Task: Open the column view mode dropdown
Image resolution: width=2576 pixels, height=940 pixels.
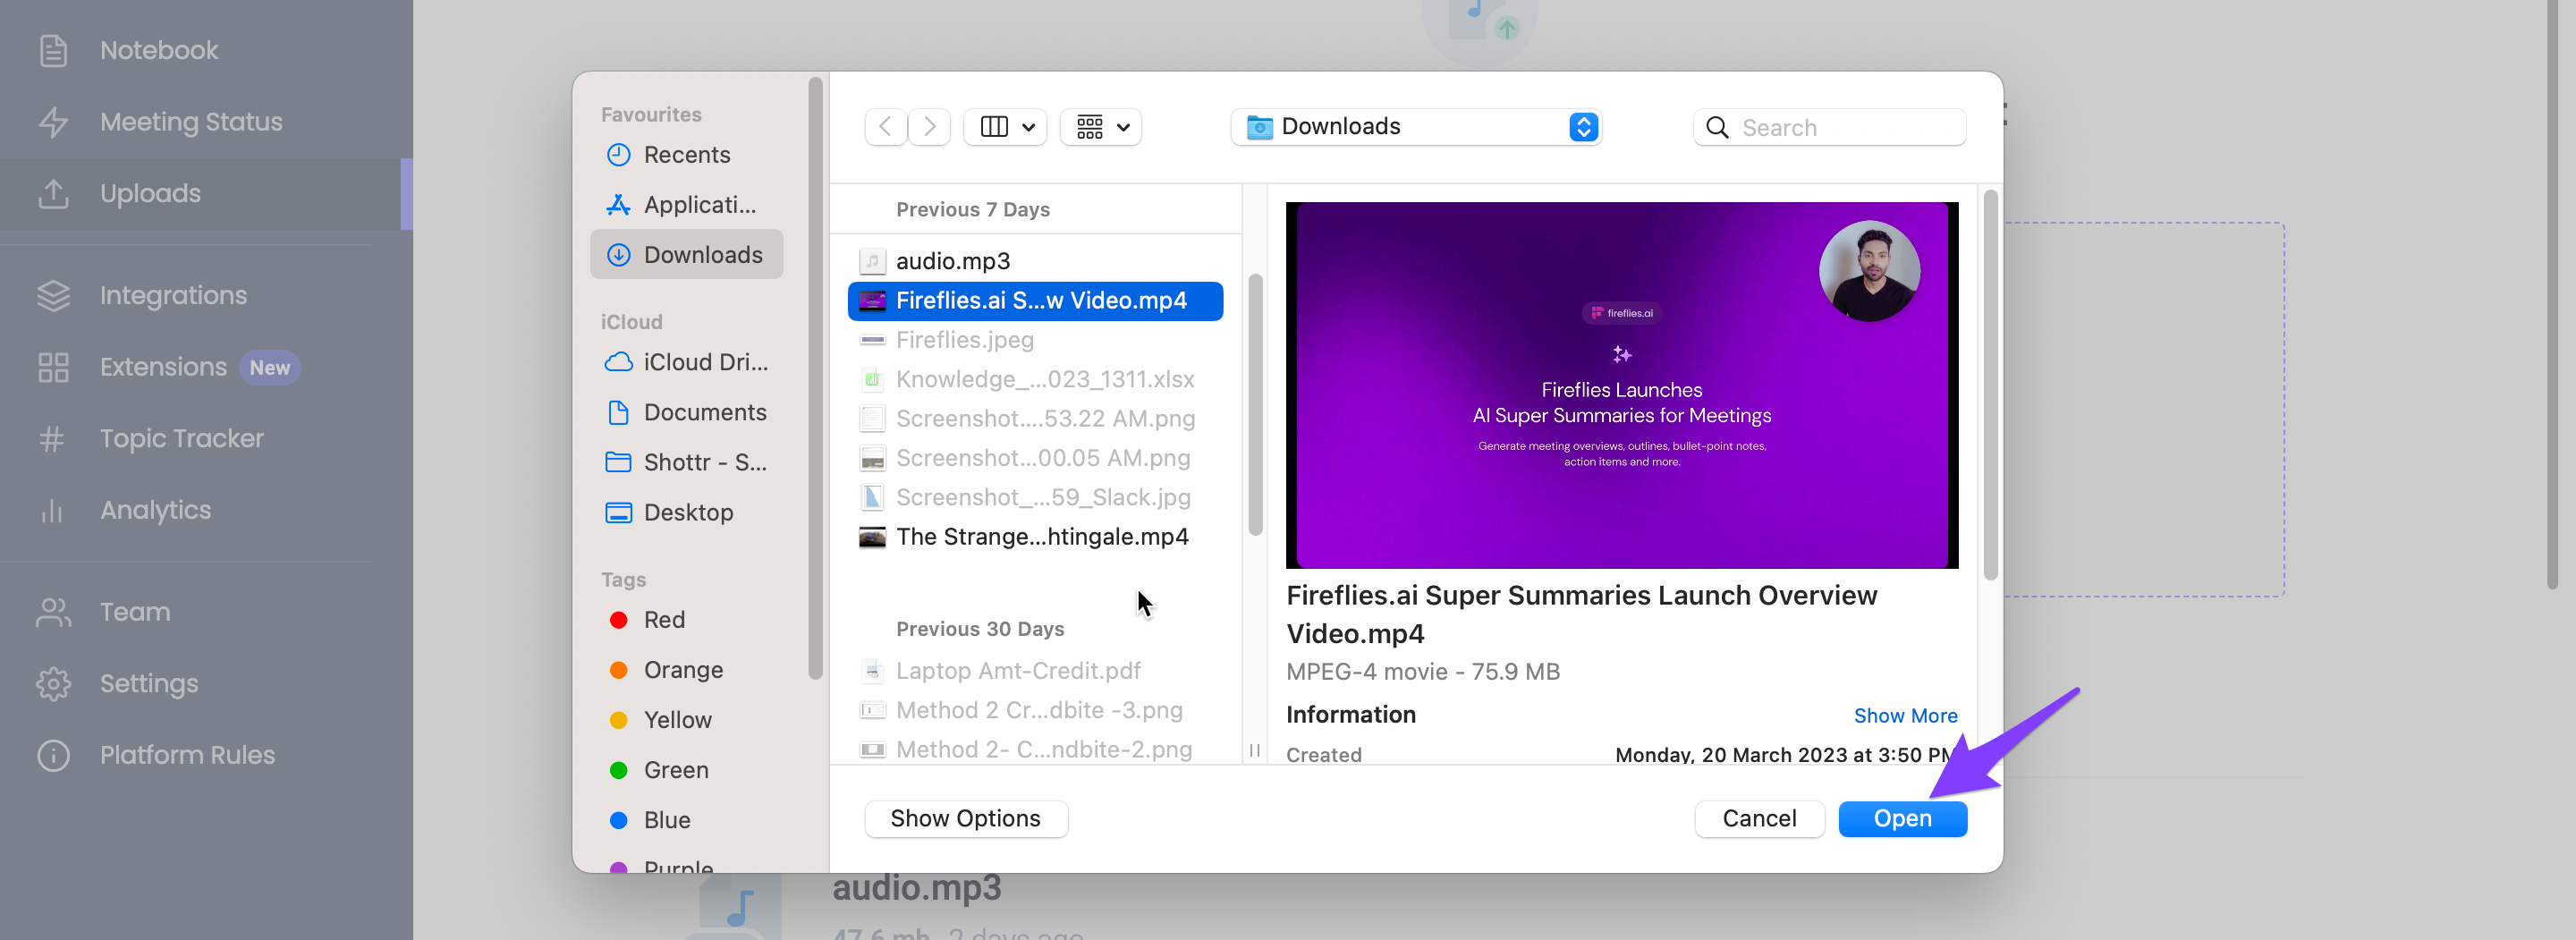Action: point(1005,127)
